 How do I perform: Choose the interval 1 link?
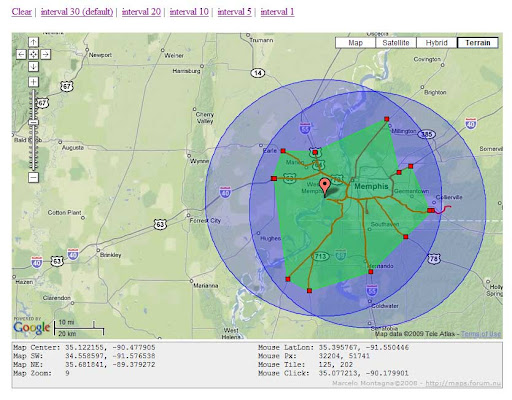(277, 12)
